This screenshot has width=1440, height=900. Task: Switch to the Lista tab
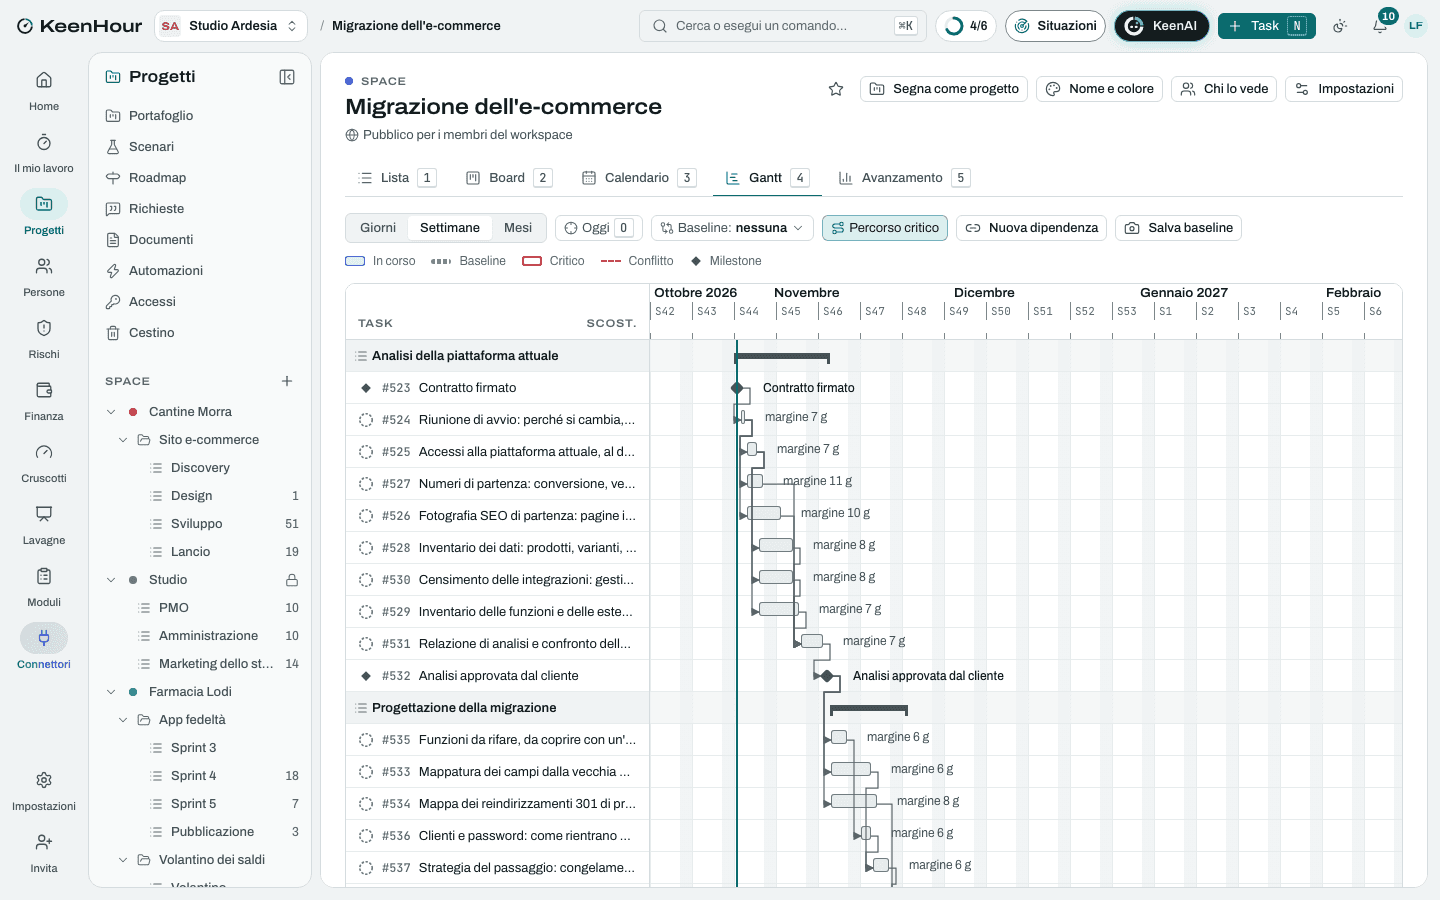tap(396, 178)
